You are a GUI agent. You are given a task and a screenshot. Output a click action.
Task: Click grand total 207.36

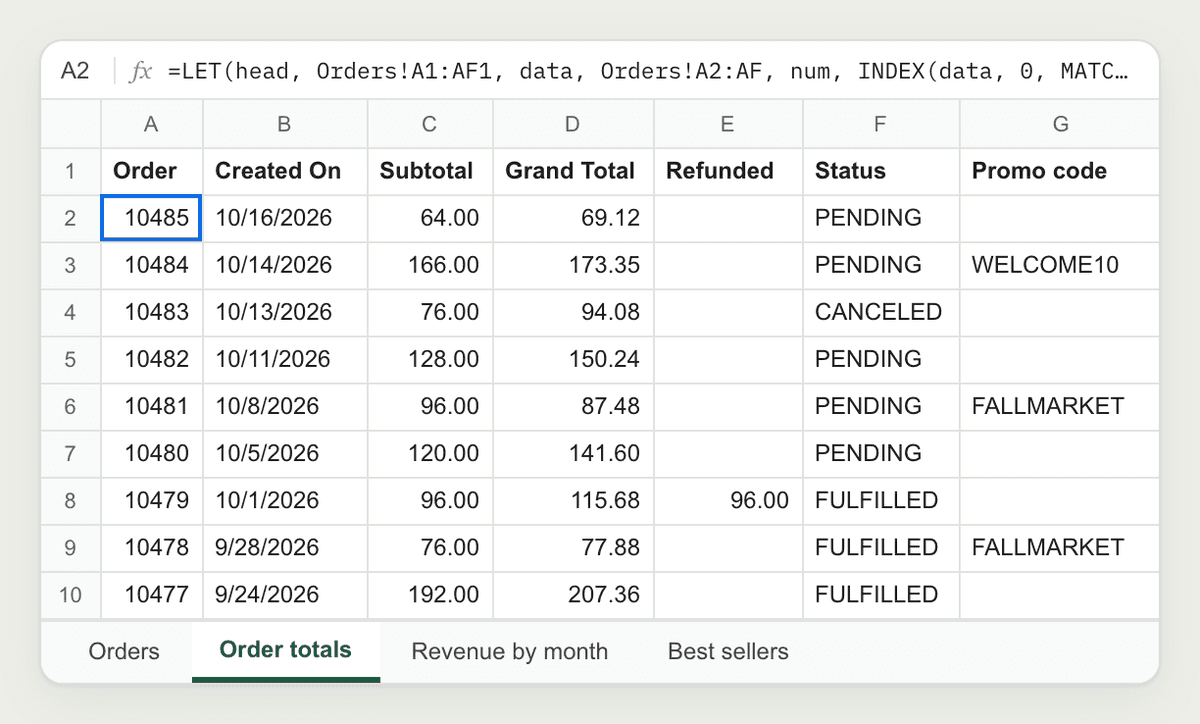pyautogui.click(x=573, y=594)
